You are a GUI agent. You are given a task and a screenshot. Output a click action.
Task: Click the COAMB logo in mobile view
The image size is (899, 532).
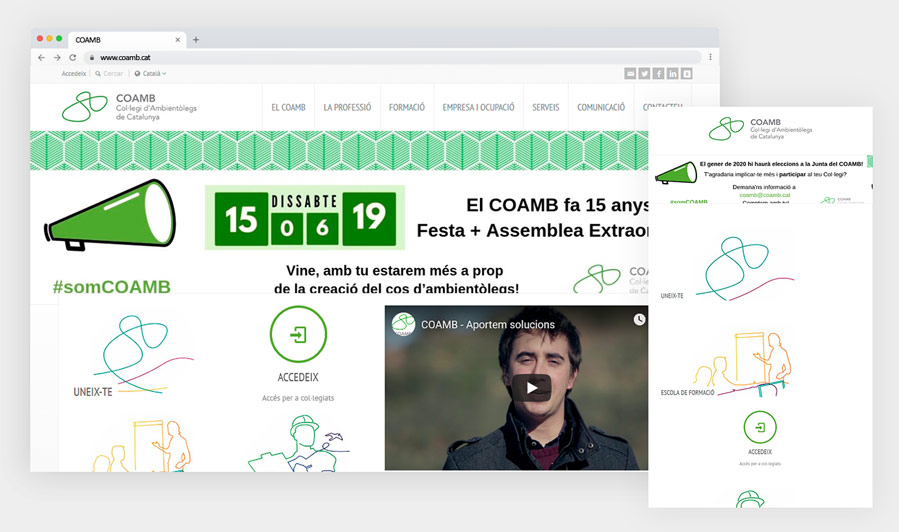coord(761,129)
